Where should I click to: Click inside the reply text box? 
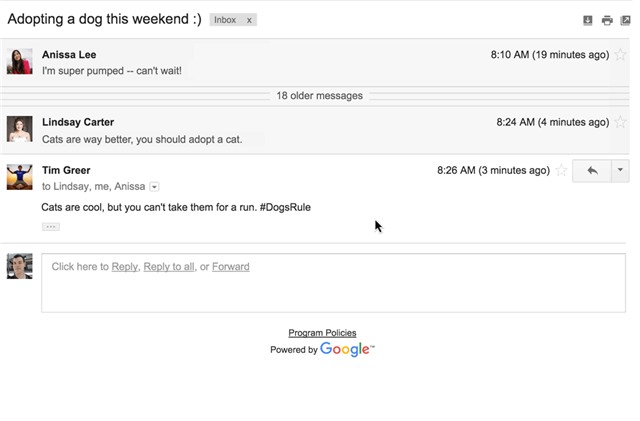tap(333, 290)
